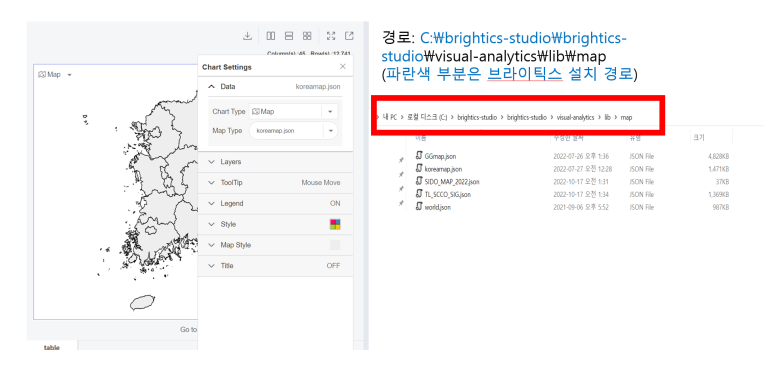The image size is (773, 369).
Task: Close the Chart Settings panel
Action: (343, 67)
